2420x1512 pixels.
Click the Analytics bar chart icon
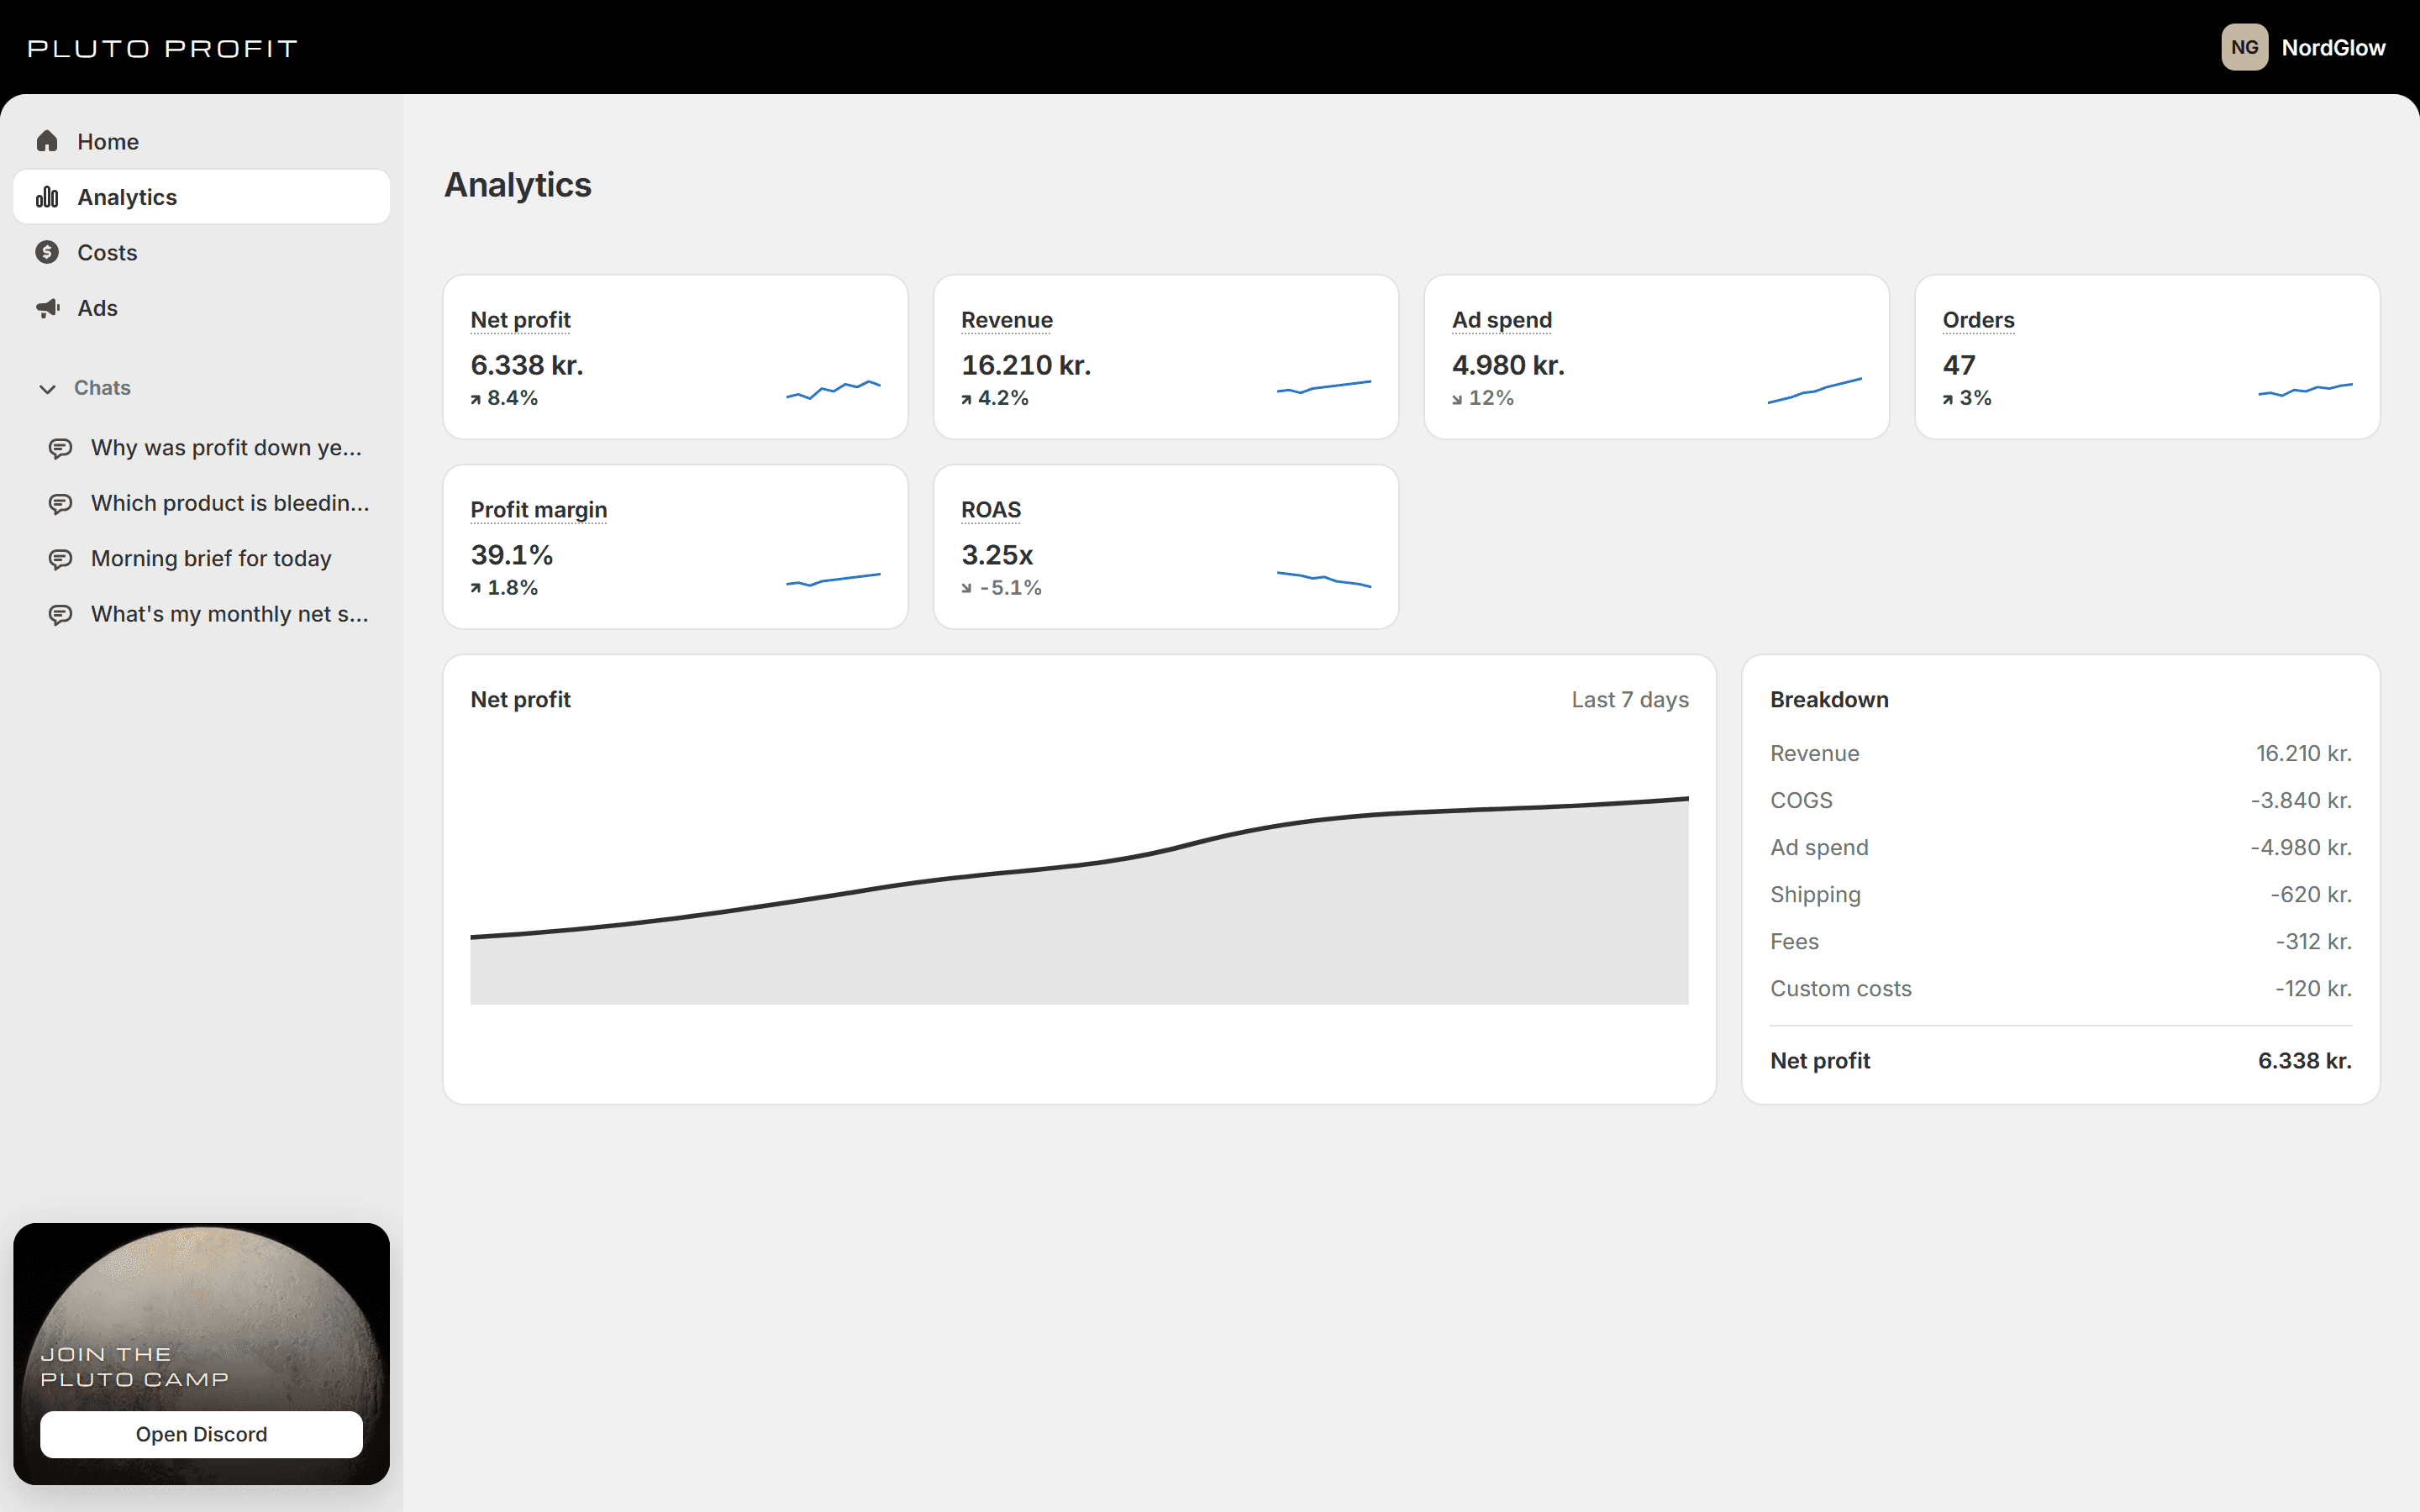coord(47,197)
